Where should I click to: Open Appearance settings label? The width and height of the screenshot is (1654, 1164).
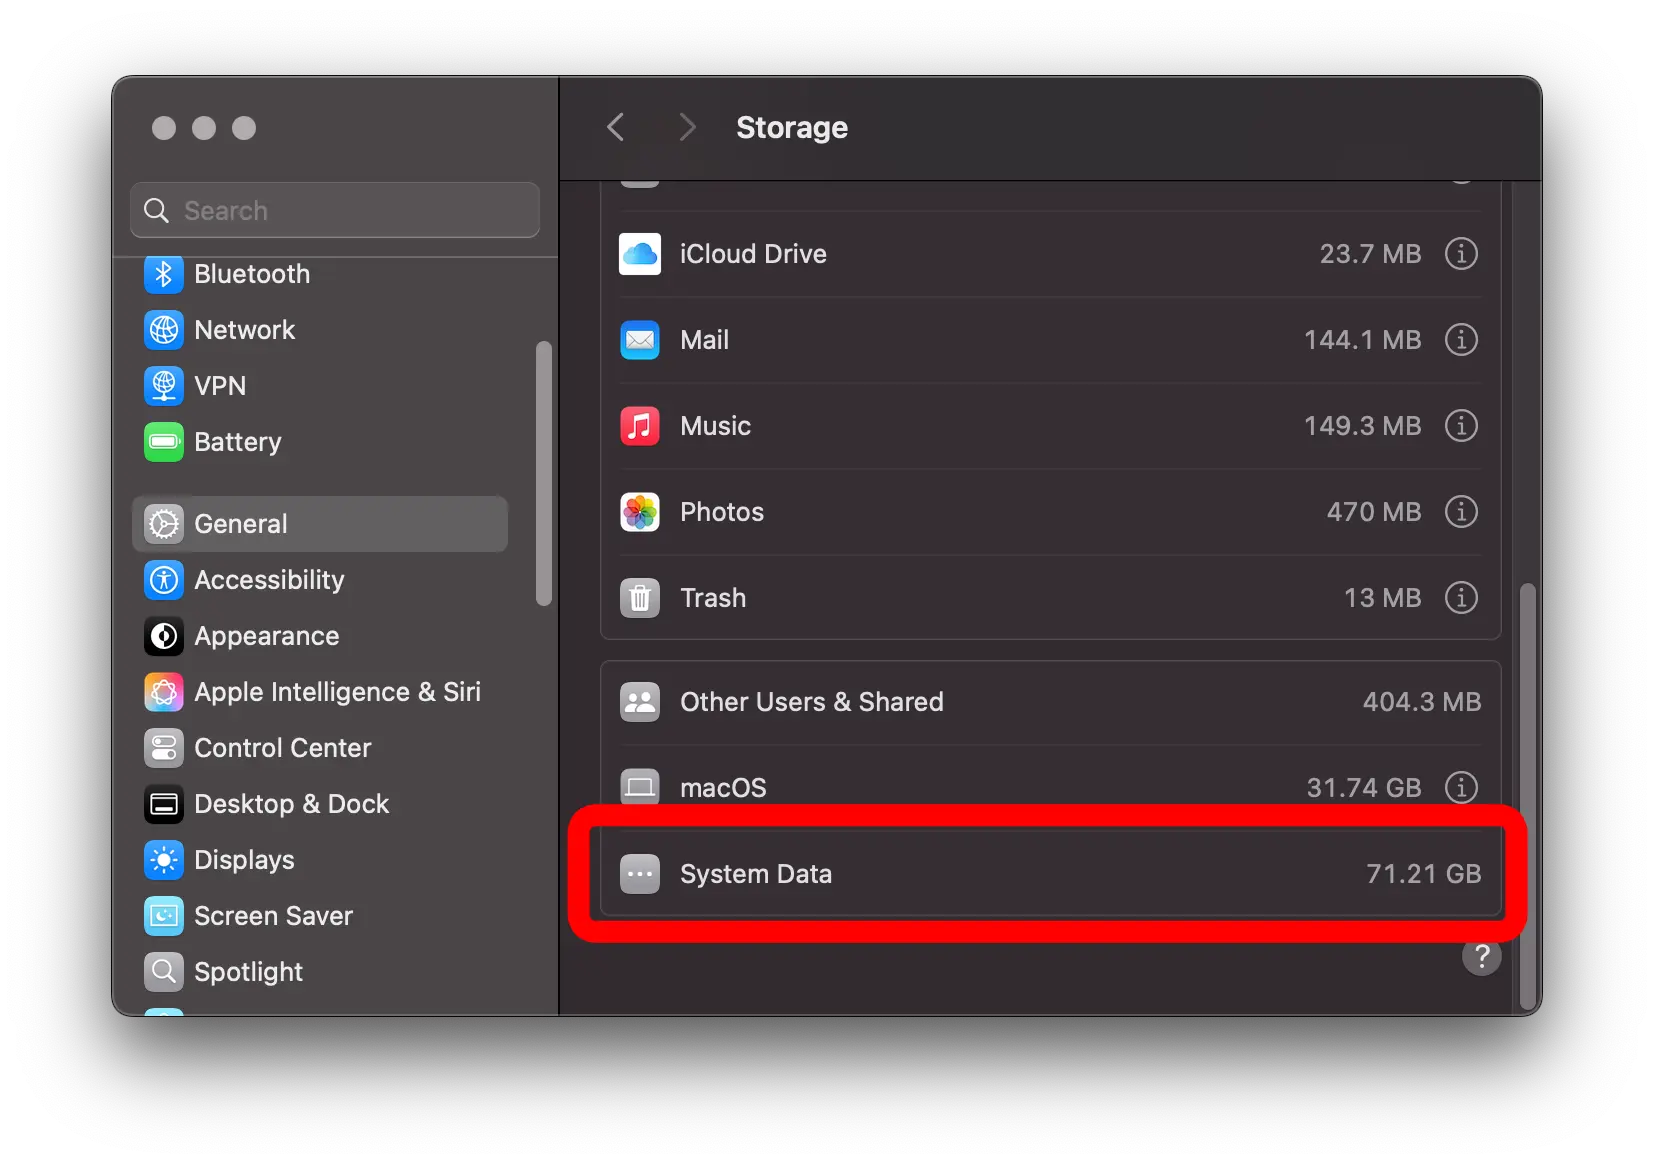pyautogui.click(x=267, y=636)
